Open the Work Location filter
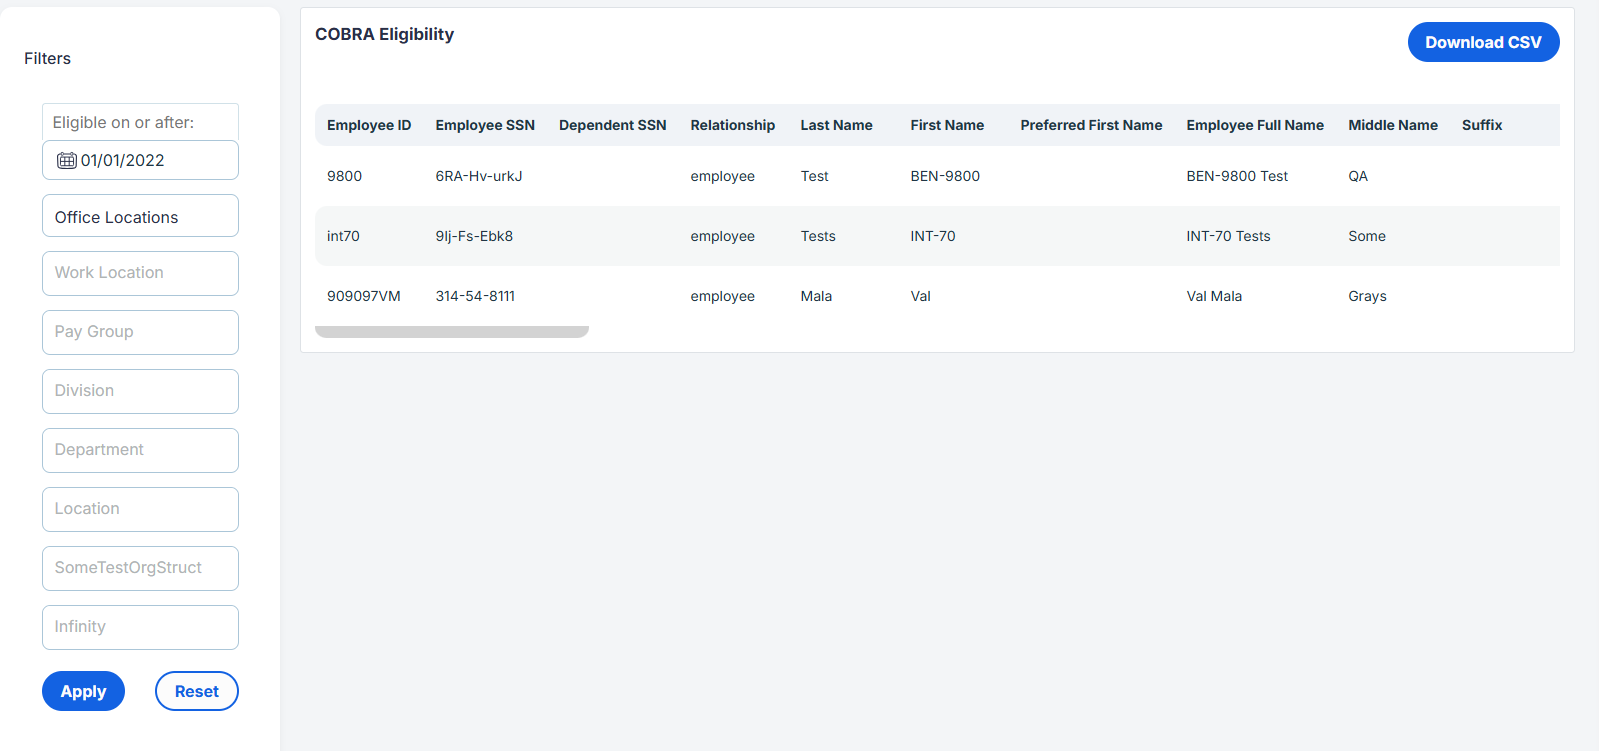This screenshot has height=751, width=1599. click(x=140, y=273)
